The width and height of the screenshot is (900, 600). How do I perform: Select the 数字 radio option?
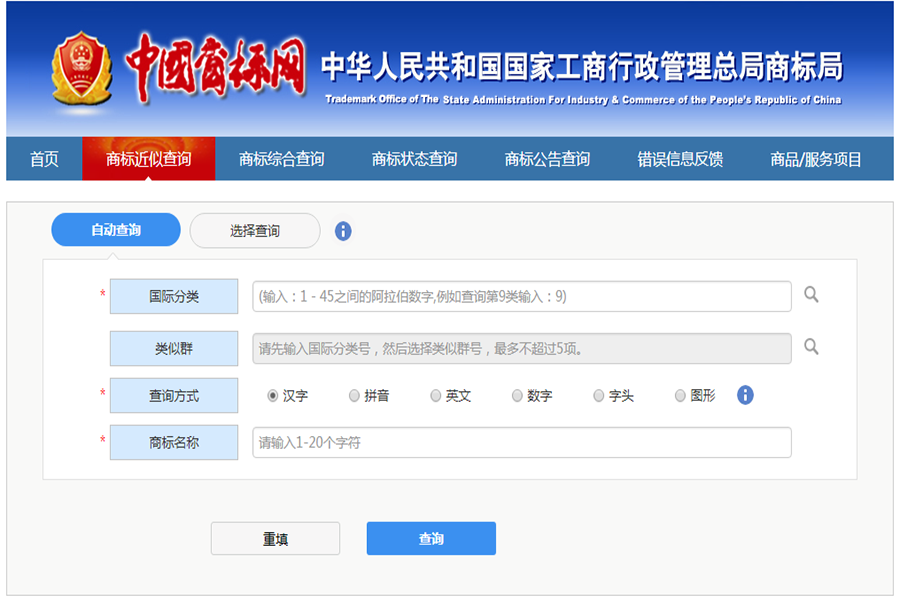pyautogui.click(x=517, y=396)
